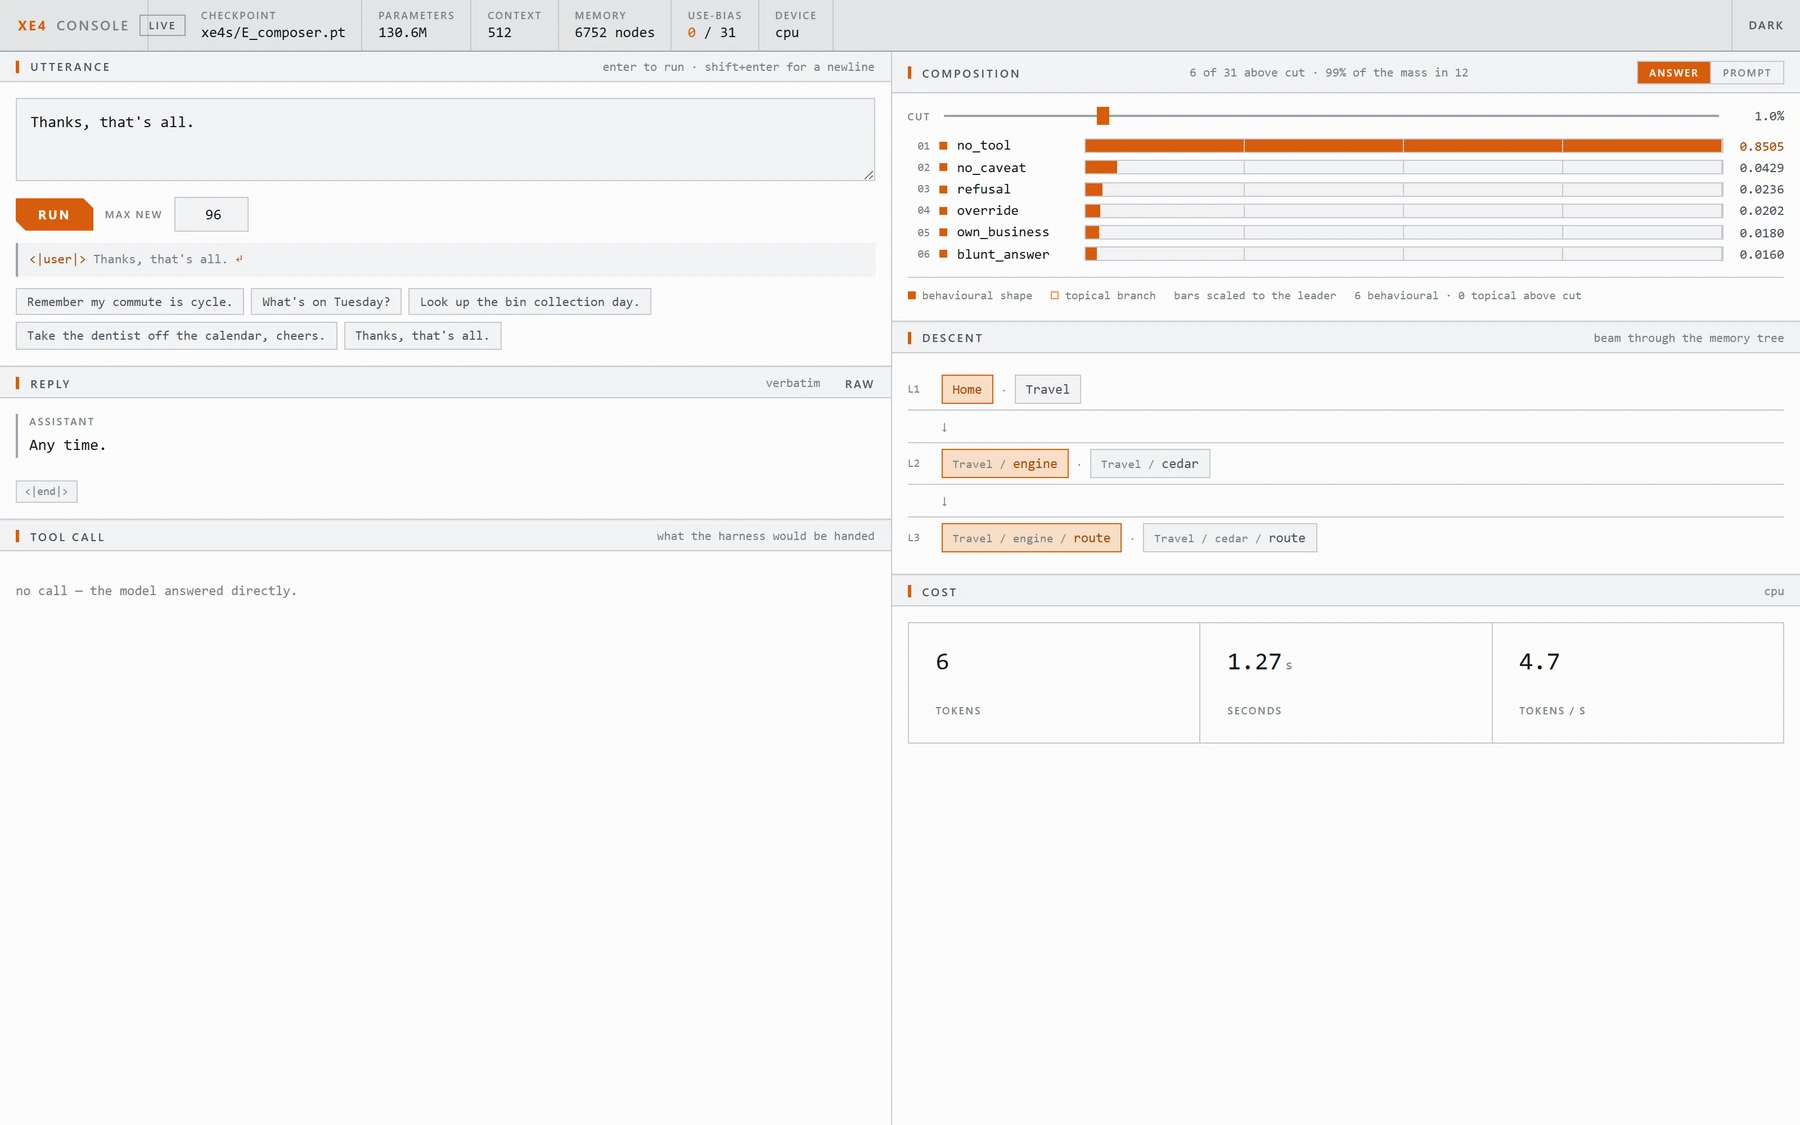Click the no_caveat row label
1800x1125 pixels.
[x=991, y=168]
